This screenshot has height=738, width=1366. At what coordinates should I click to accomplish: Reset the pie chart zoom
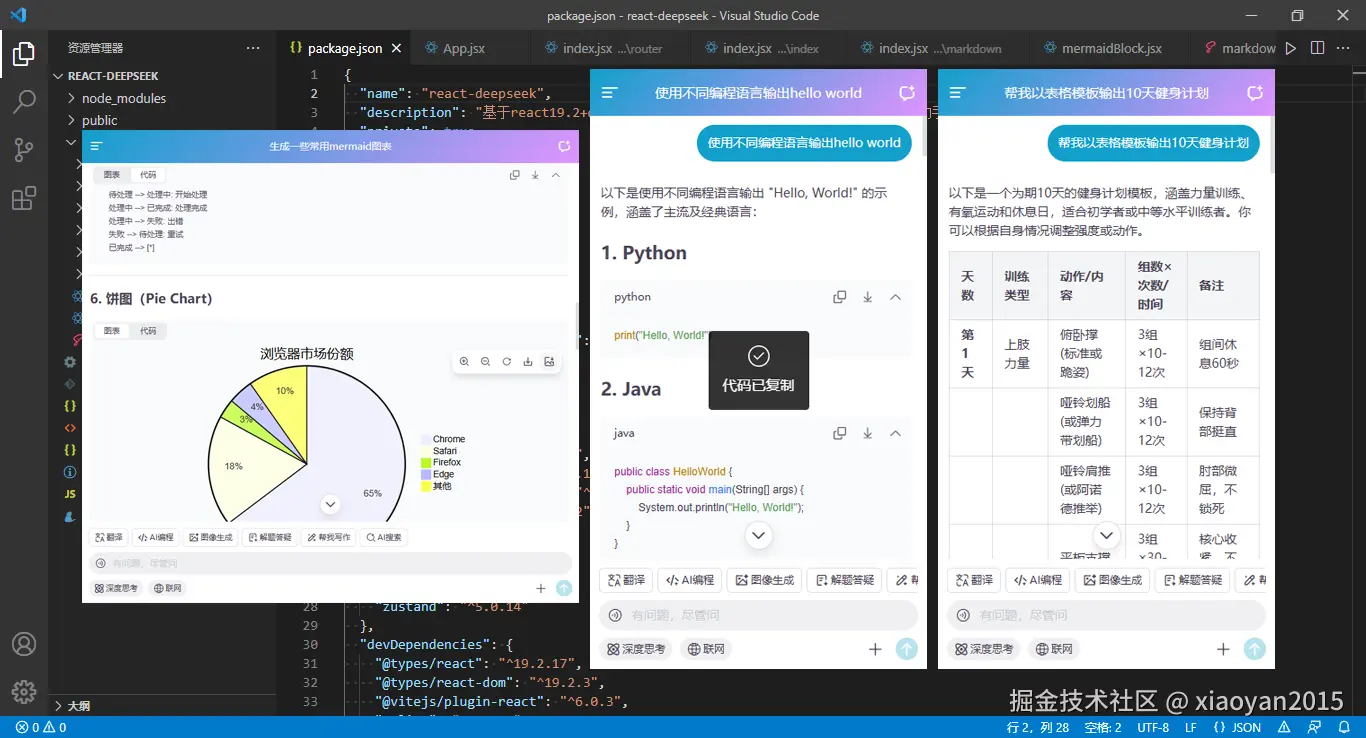point(507,362)
